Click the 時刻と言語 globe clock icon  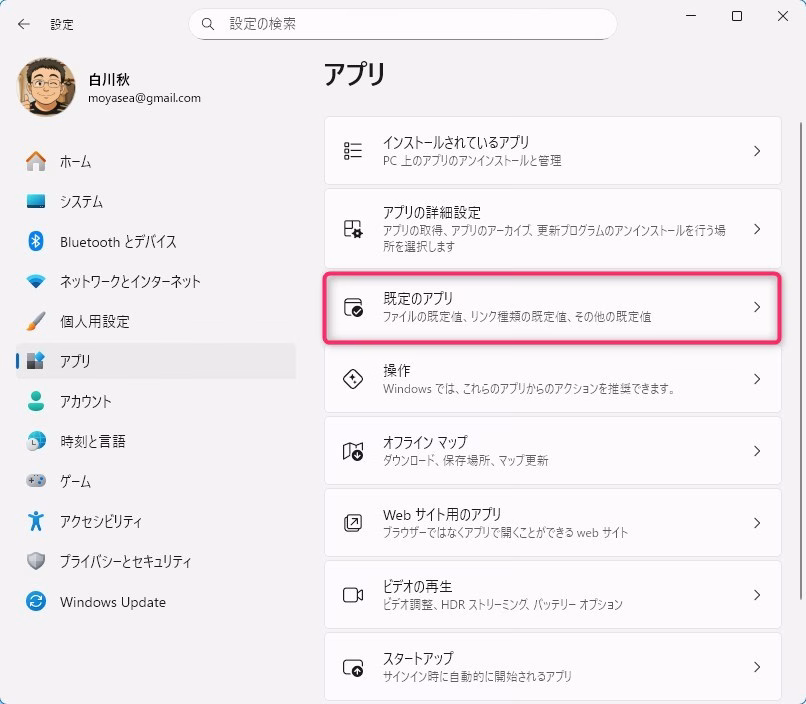click(x=36, y=441)
